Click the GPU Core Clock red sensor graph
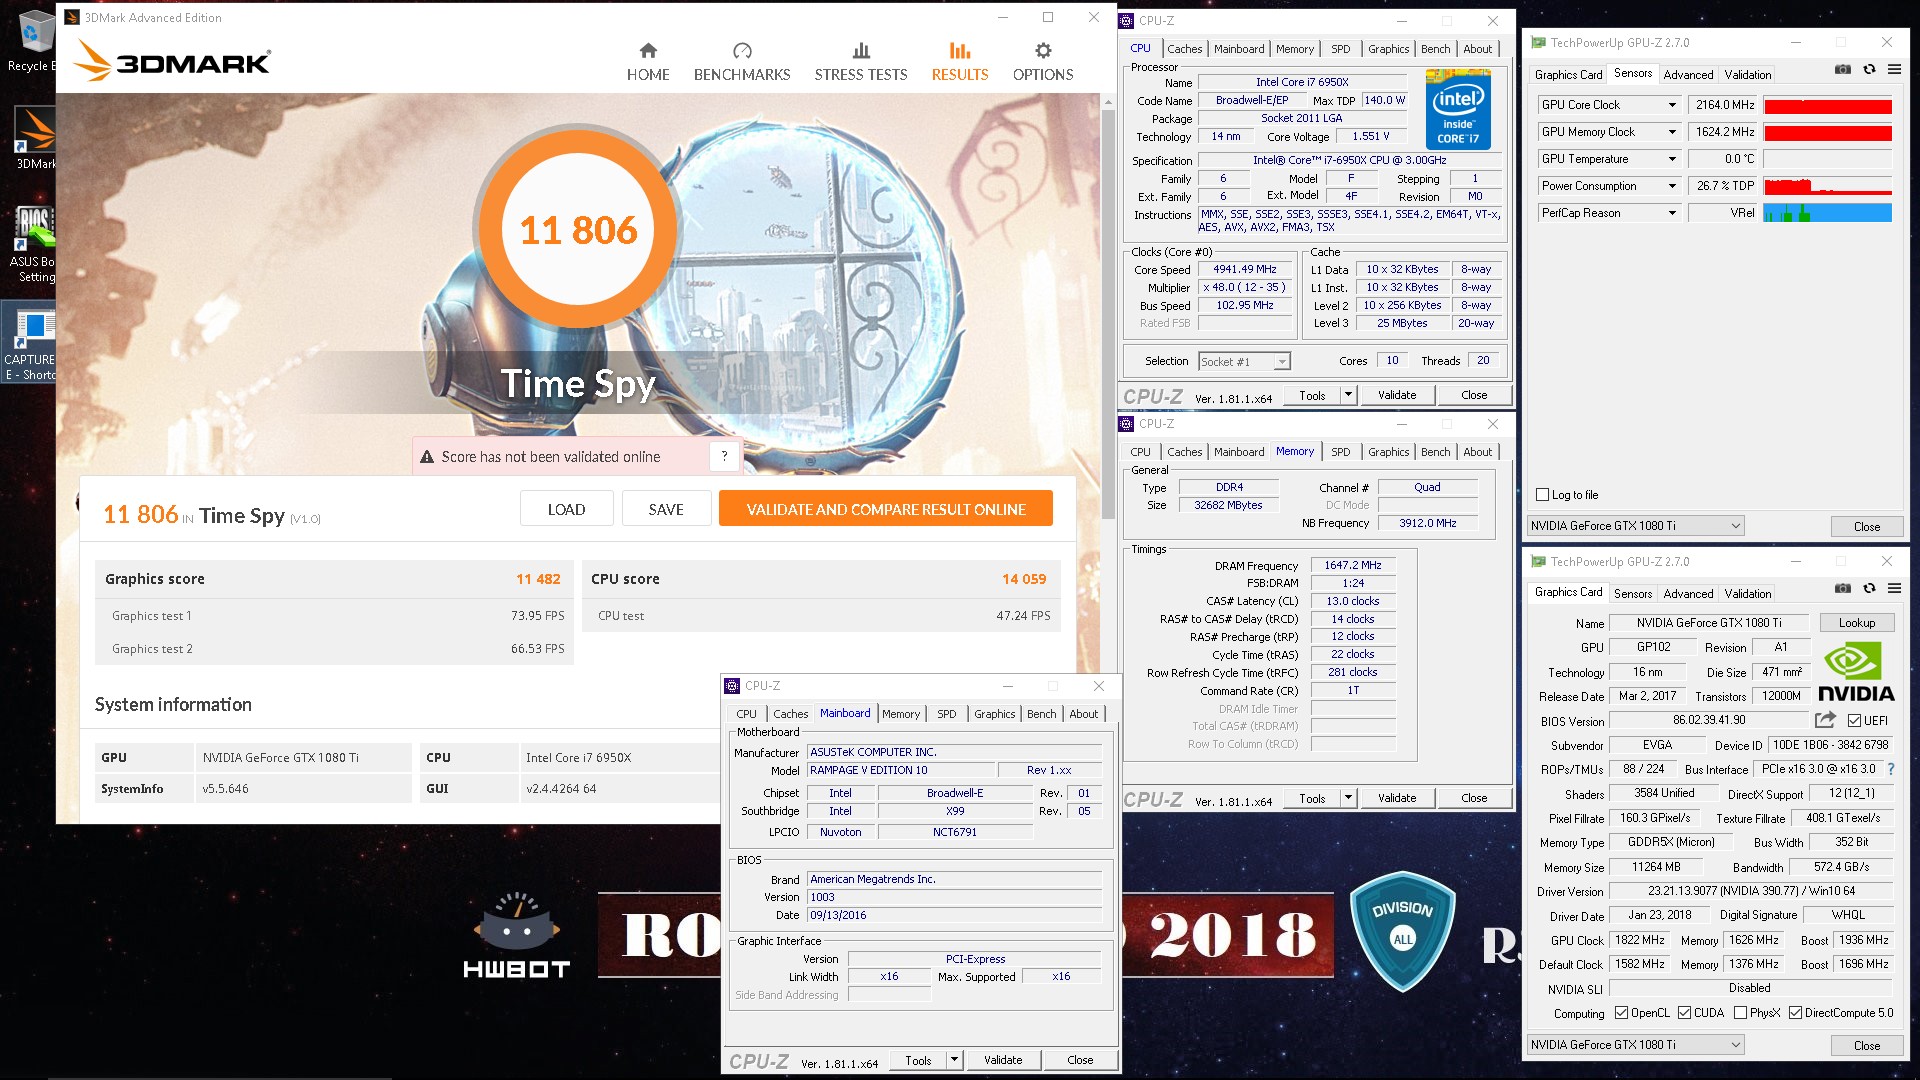The width and height of the screenshot is (1920, 1080). point(1827,105)
